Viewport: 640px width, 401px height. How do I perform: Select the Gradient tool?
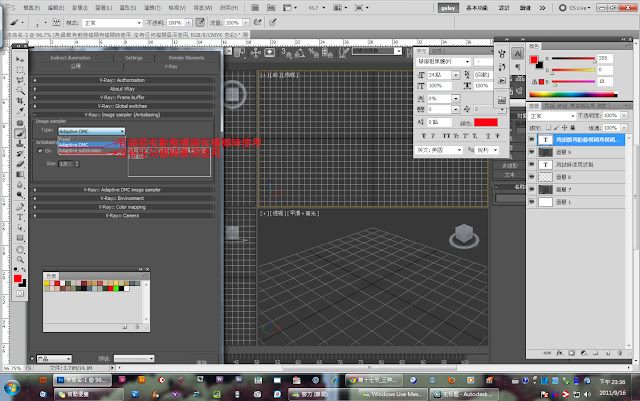(x=20, y=174)
